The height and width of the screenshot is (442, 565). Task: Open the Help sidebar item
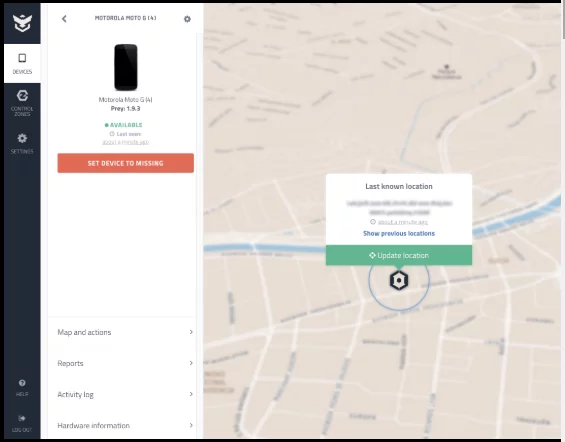point(22,388)
